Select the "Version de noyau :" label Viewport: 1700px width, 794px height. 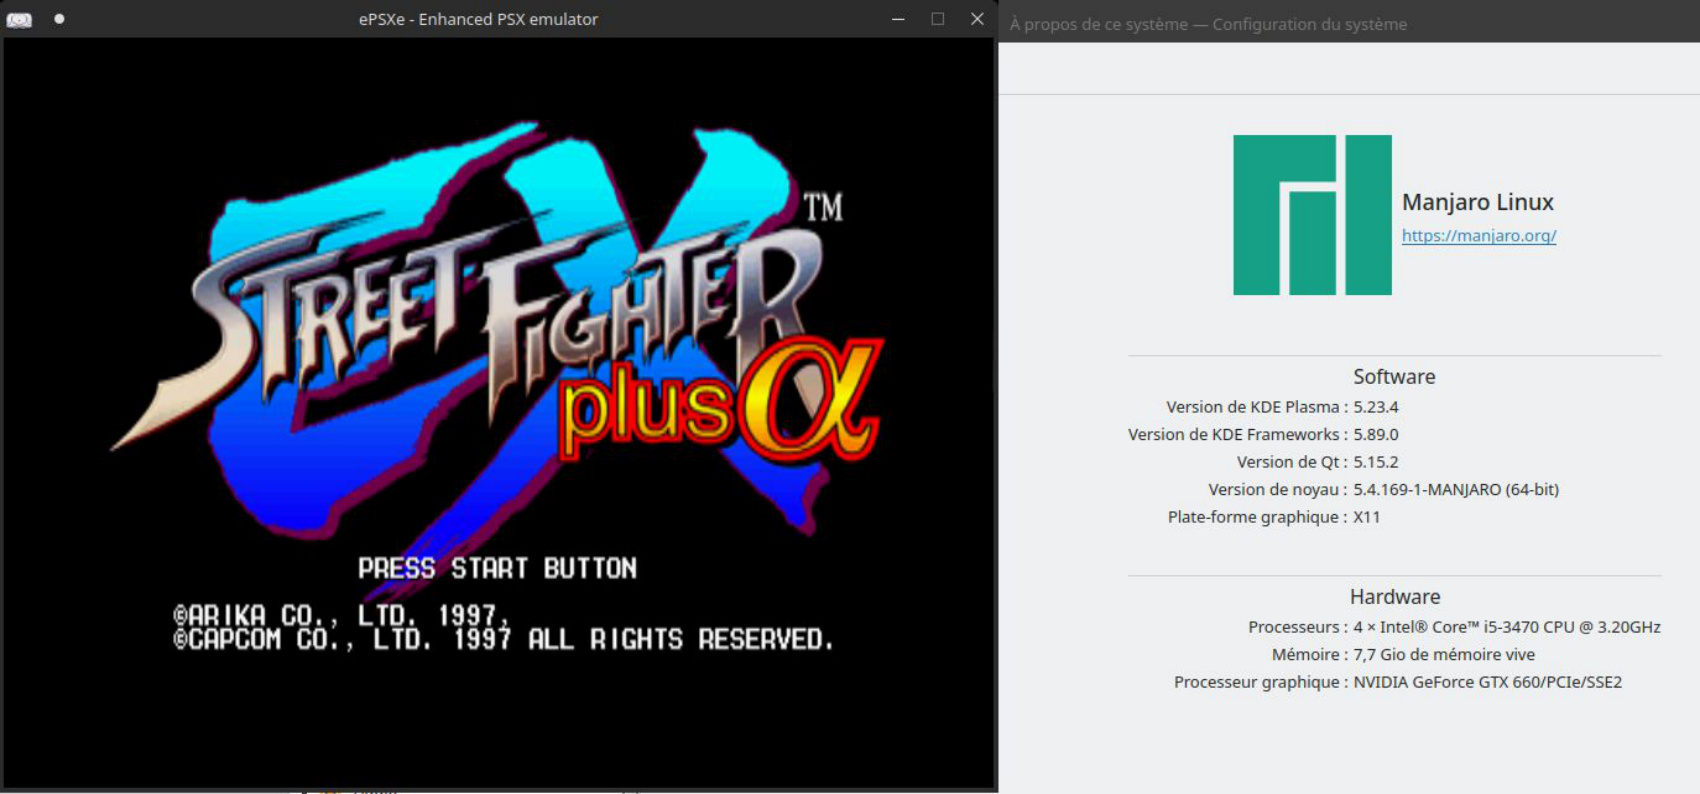(1278, 490)
